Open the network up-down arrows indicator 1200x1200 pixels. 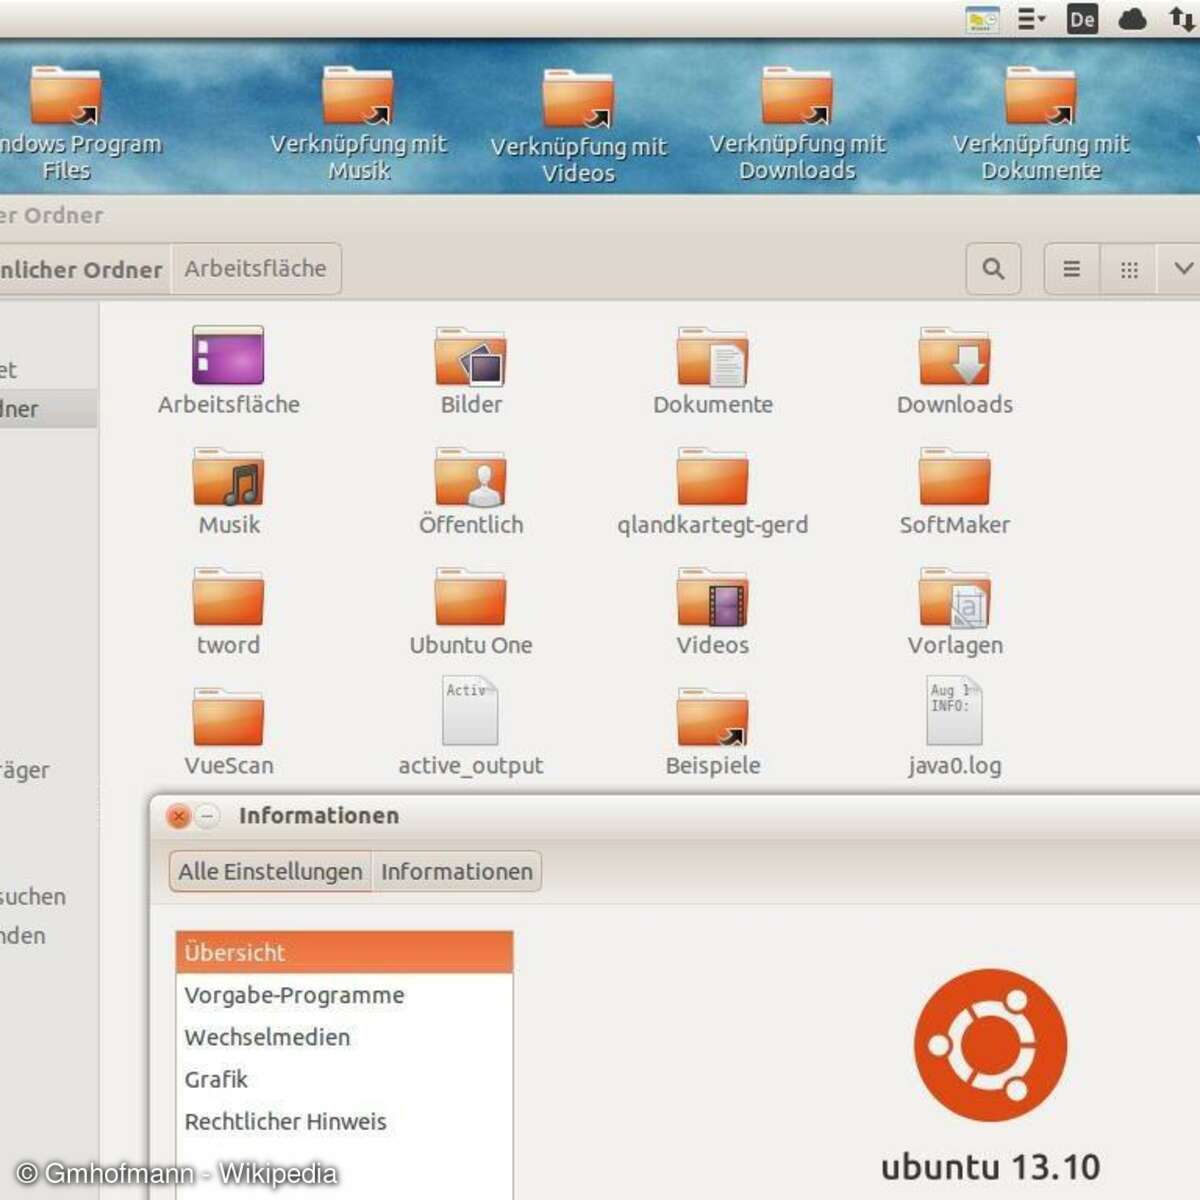[1181, 19]
